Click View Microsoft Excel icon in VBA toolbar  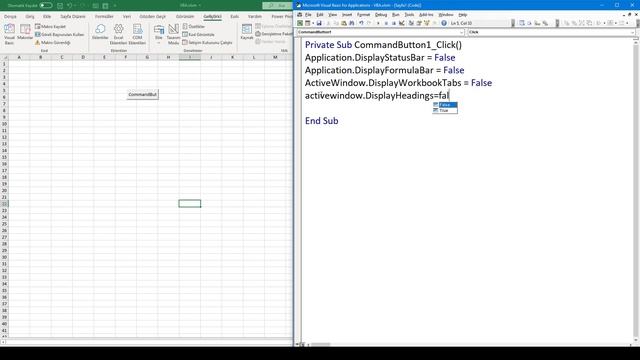(300, 23)
